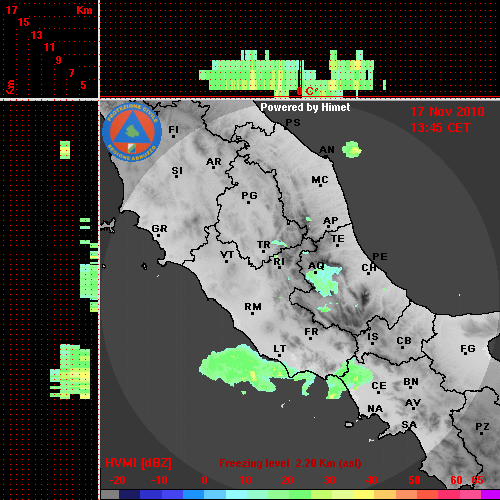Click the radar echo area near AQ

[x=324, y=280]
